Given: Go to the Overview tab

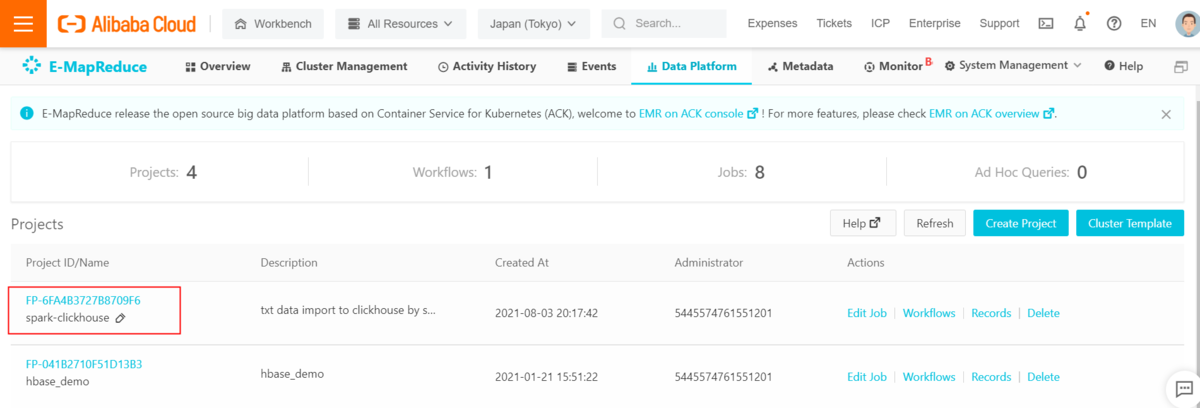Looking at the screenshot, I should [217, 67].
